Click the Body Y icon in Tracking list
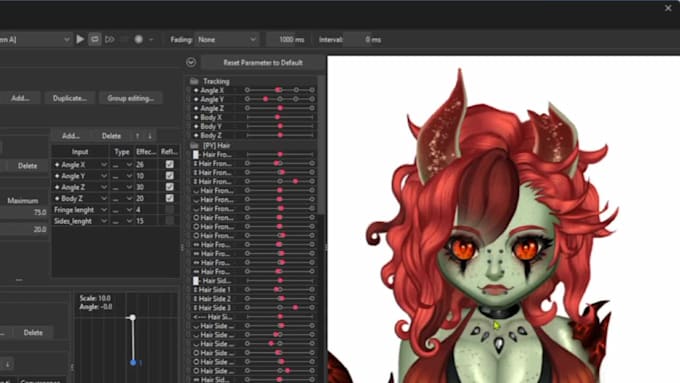680x383 pixels. tap(196, 127)
